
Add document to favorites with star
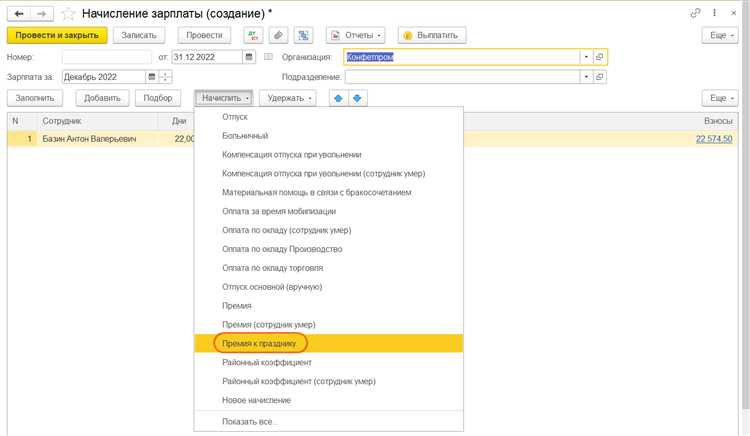tap(68, 14)
